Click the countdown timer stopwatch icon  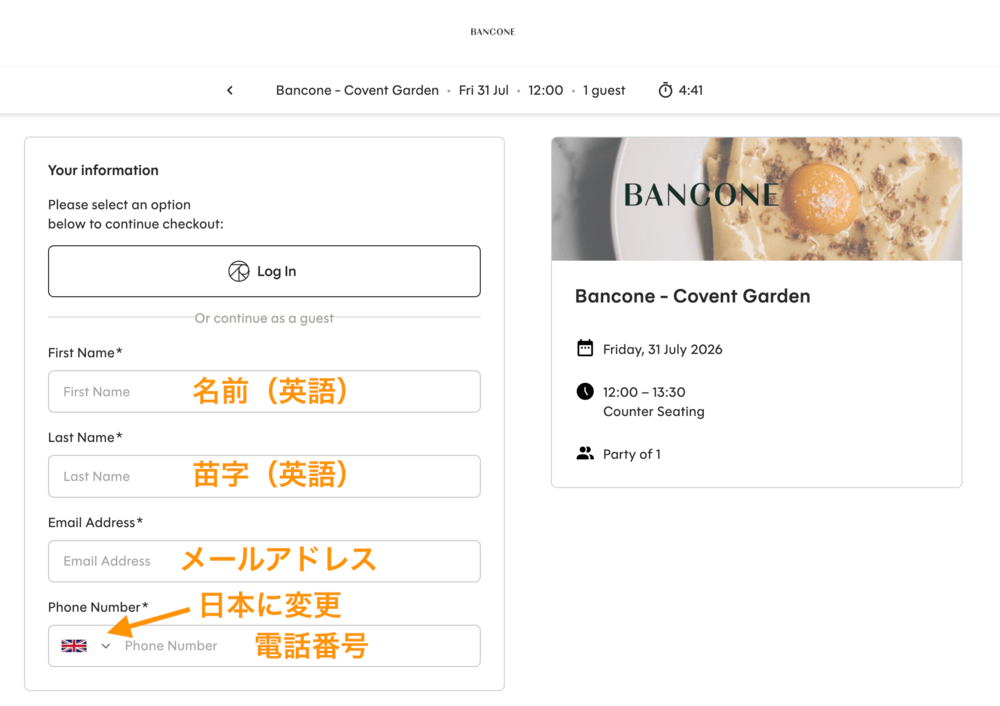point(665,90)
